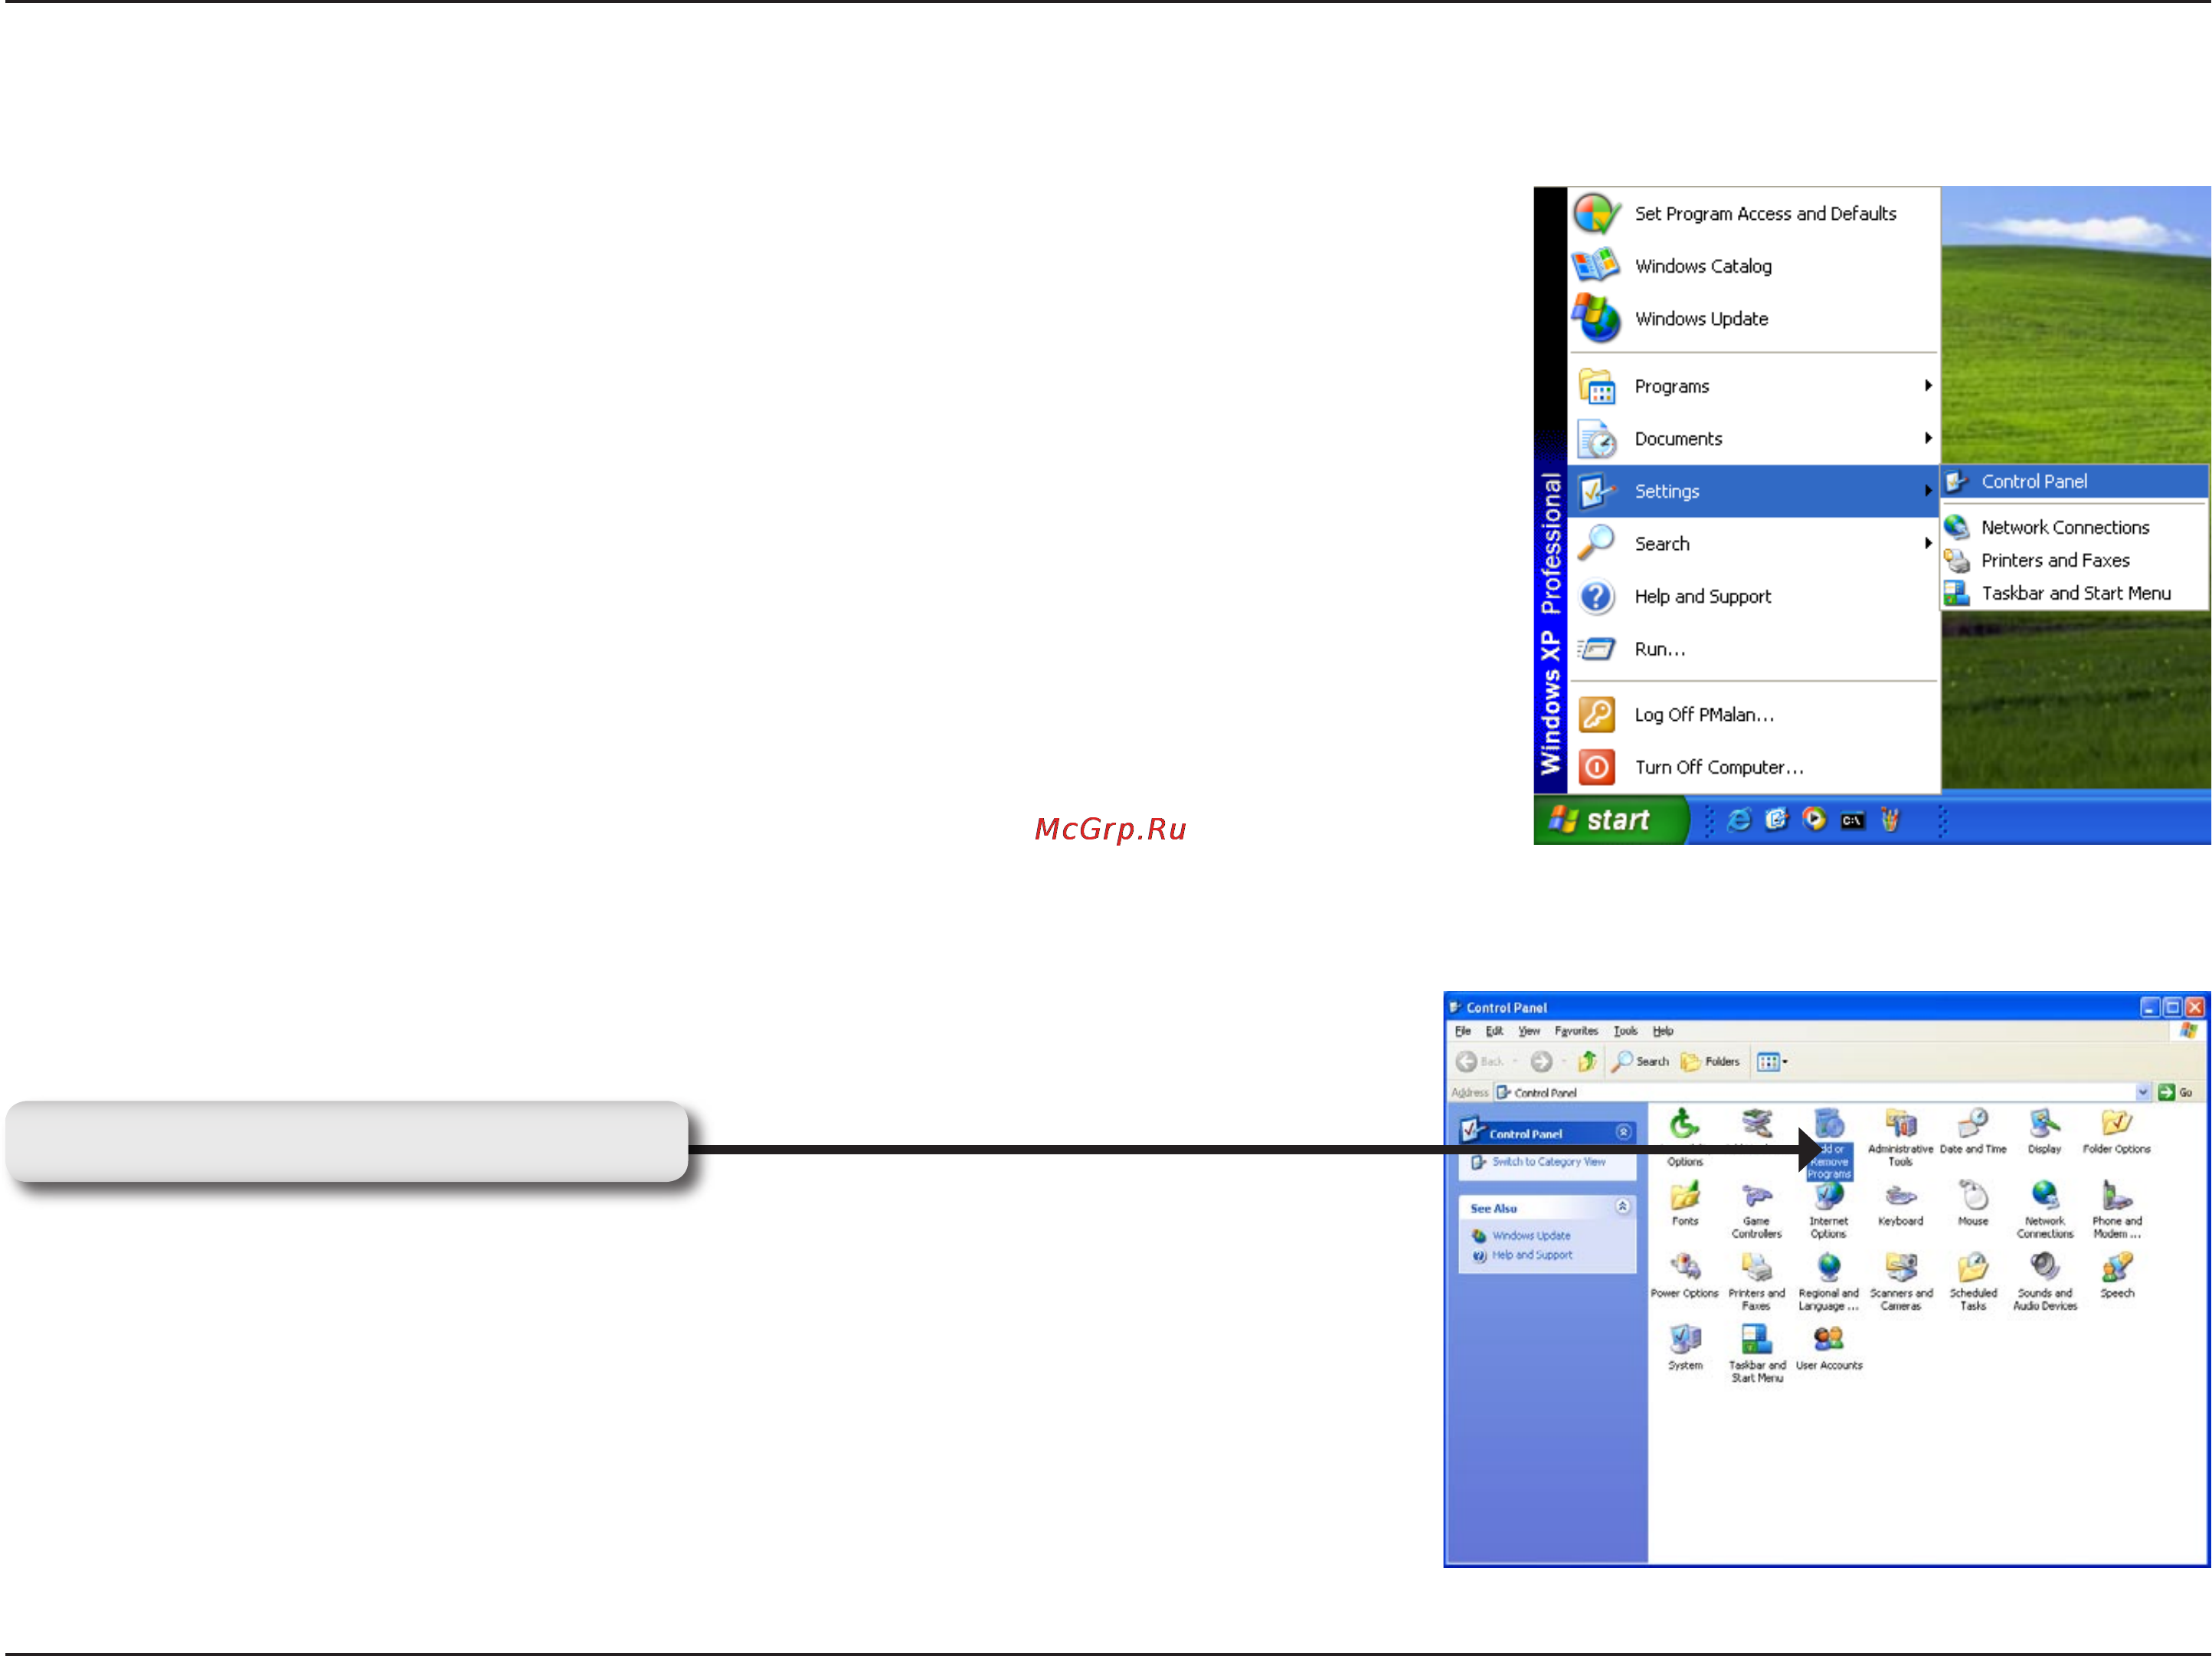Expand the Documents submenu arrow
Screen dimensions: 2212x1656
click(1928, 438)
